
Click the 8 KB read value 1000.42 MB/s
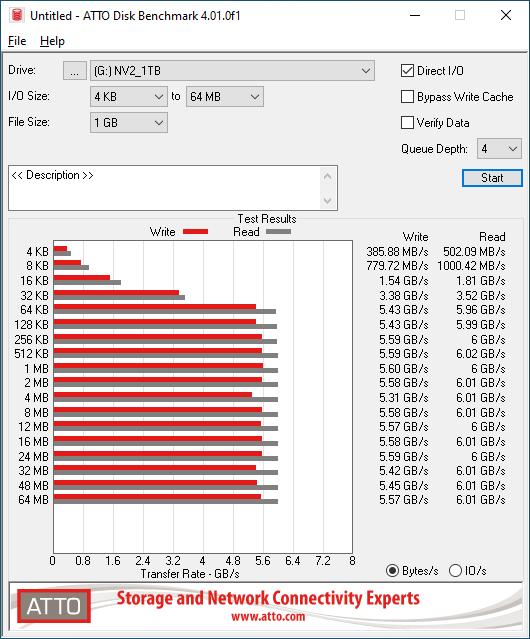pos(471,266)
